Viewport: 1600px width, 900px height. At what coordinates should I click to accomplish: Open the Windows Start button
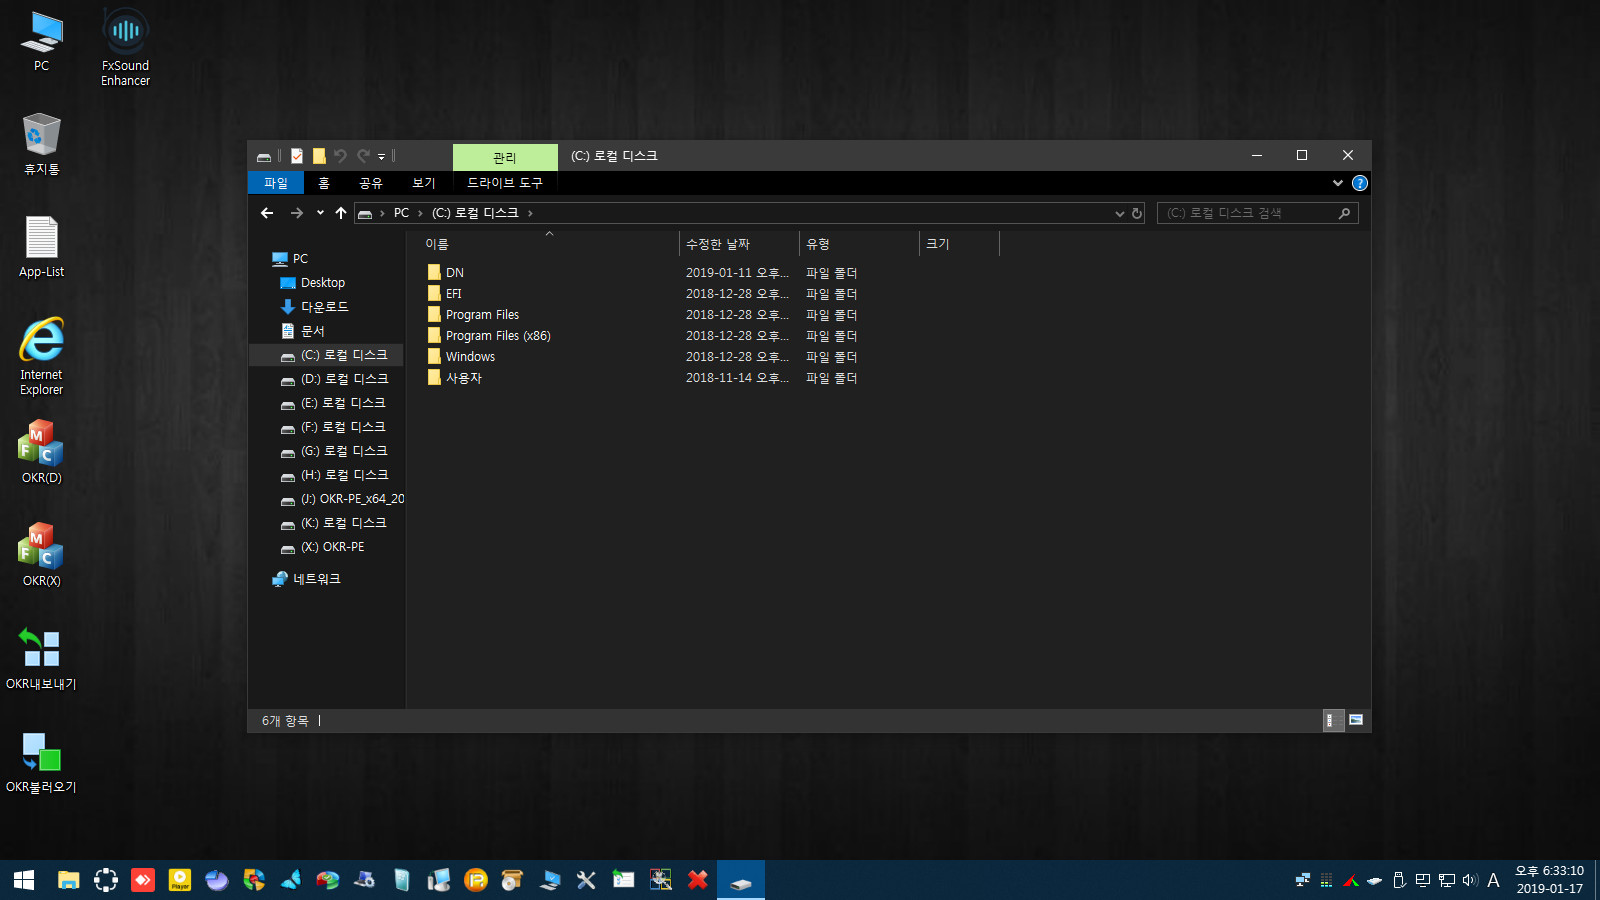(24, 880)
